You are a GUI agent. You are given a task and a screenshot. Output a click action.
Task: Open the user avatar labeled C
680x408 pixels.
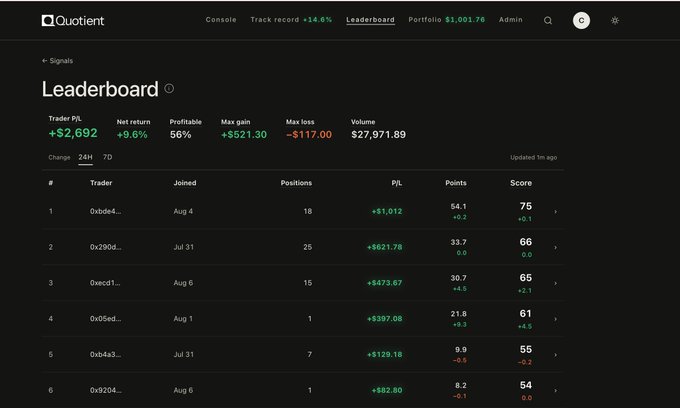point(581,20)
